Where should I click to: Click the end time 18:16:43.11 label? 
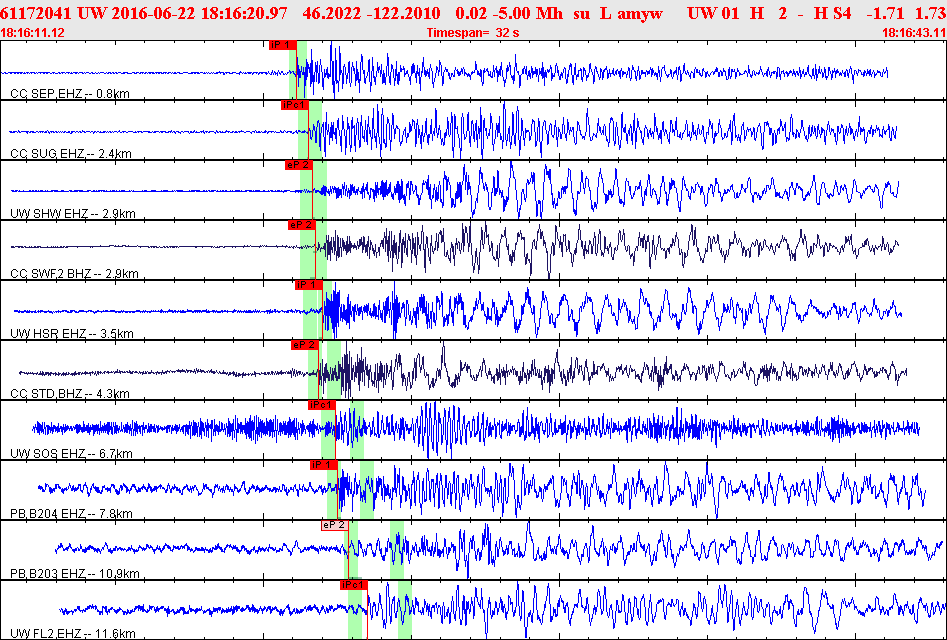912,33
